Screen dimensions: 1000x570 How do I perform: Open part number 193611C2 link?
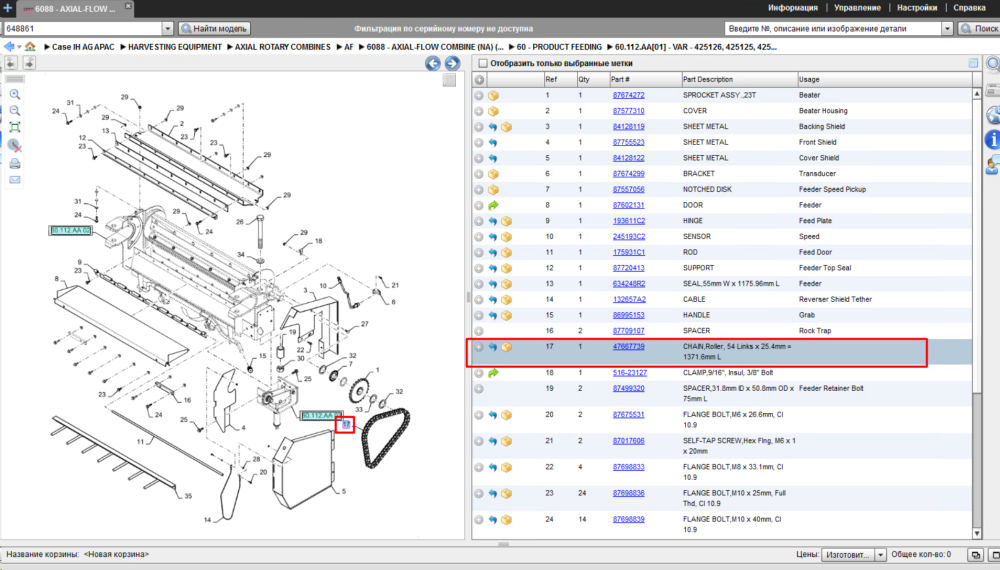[x=629, y=221]
